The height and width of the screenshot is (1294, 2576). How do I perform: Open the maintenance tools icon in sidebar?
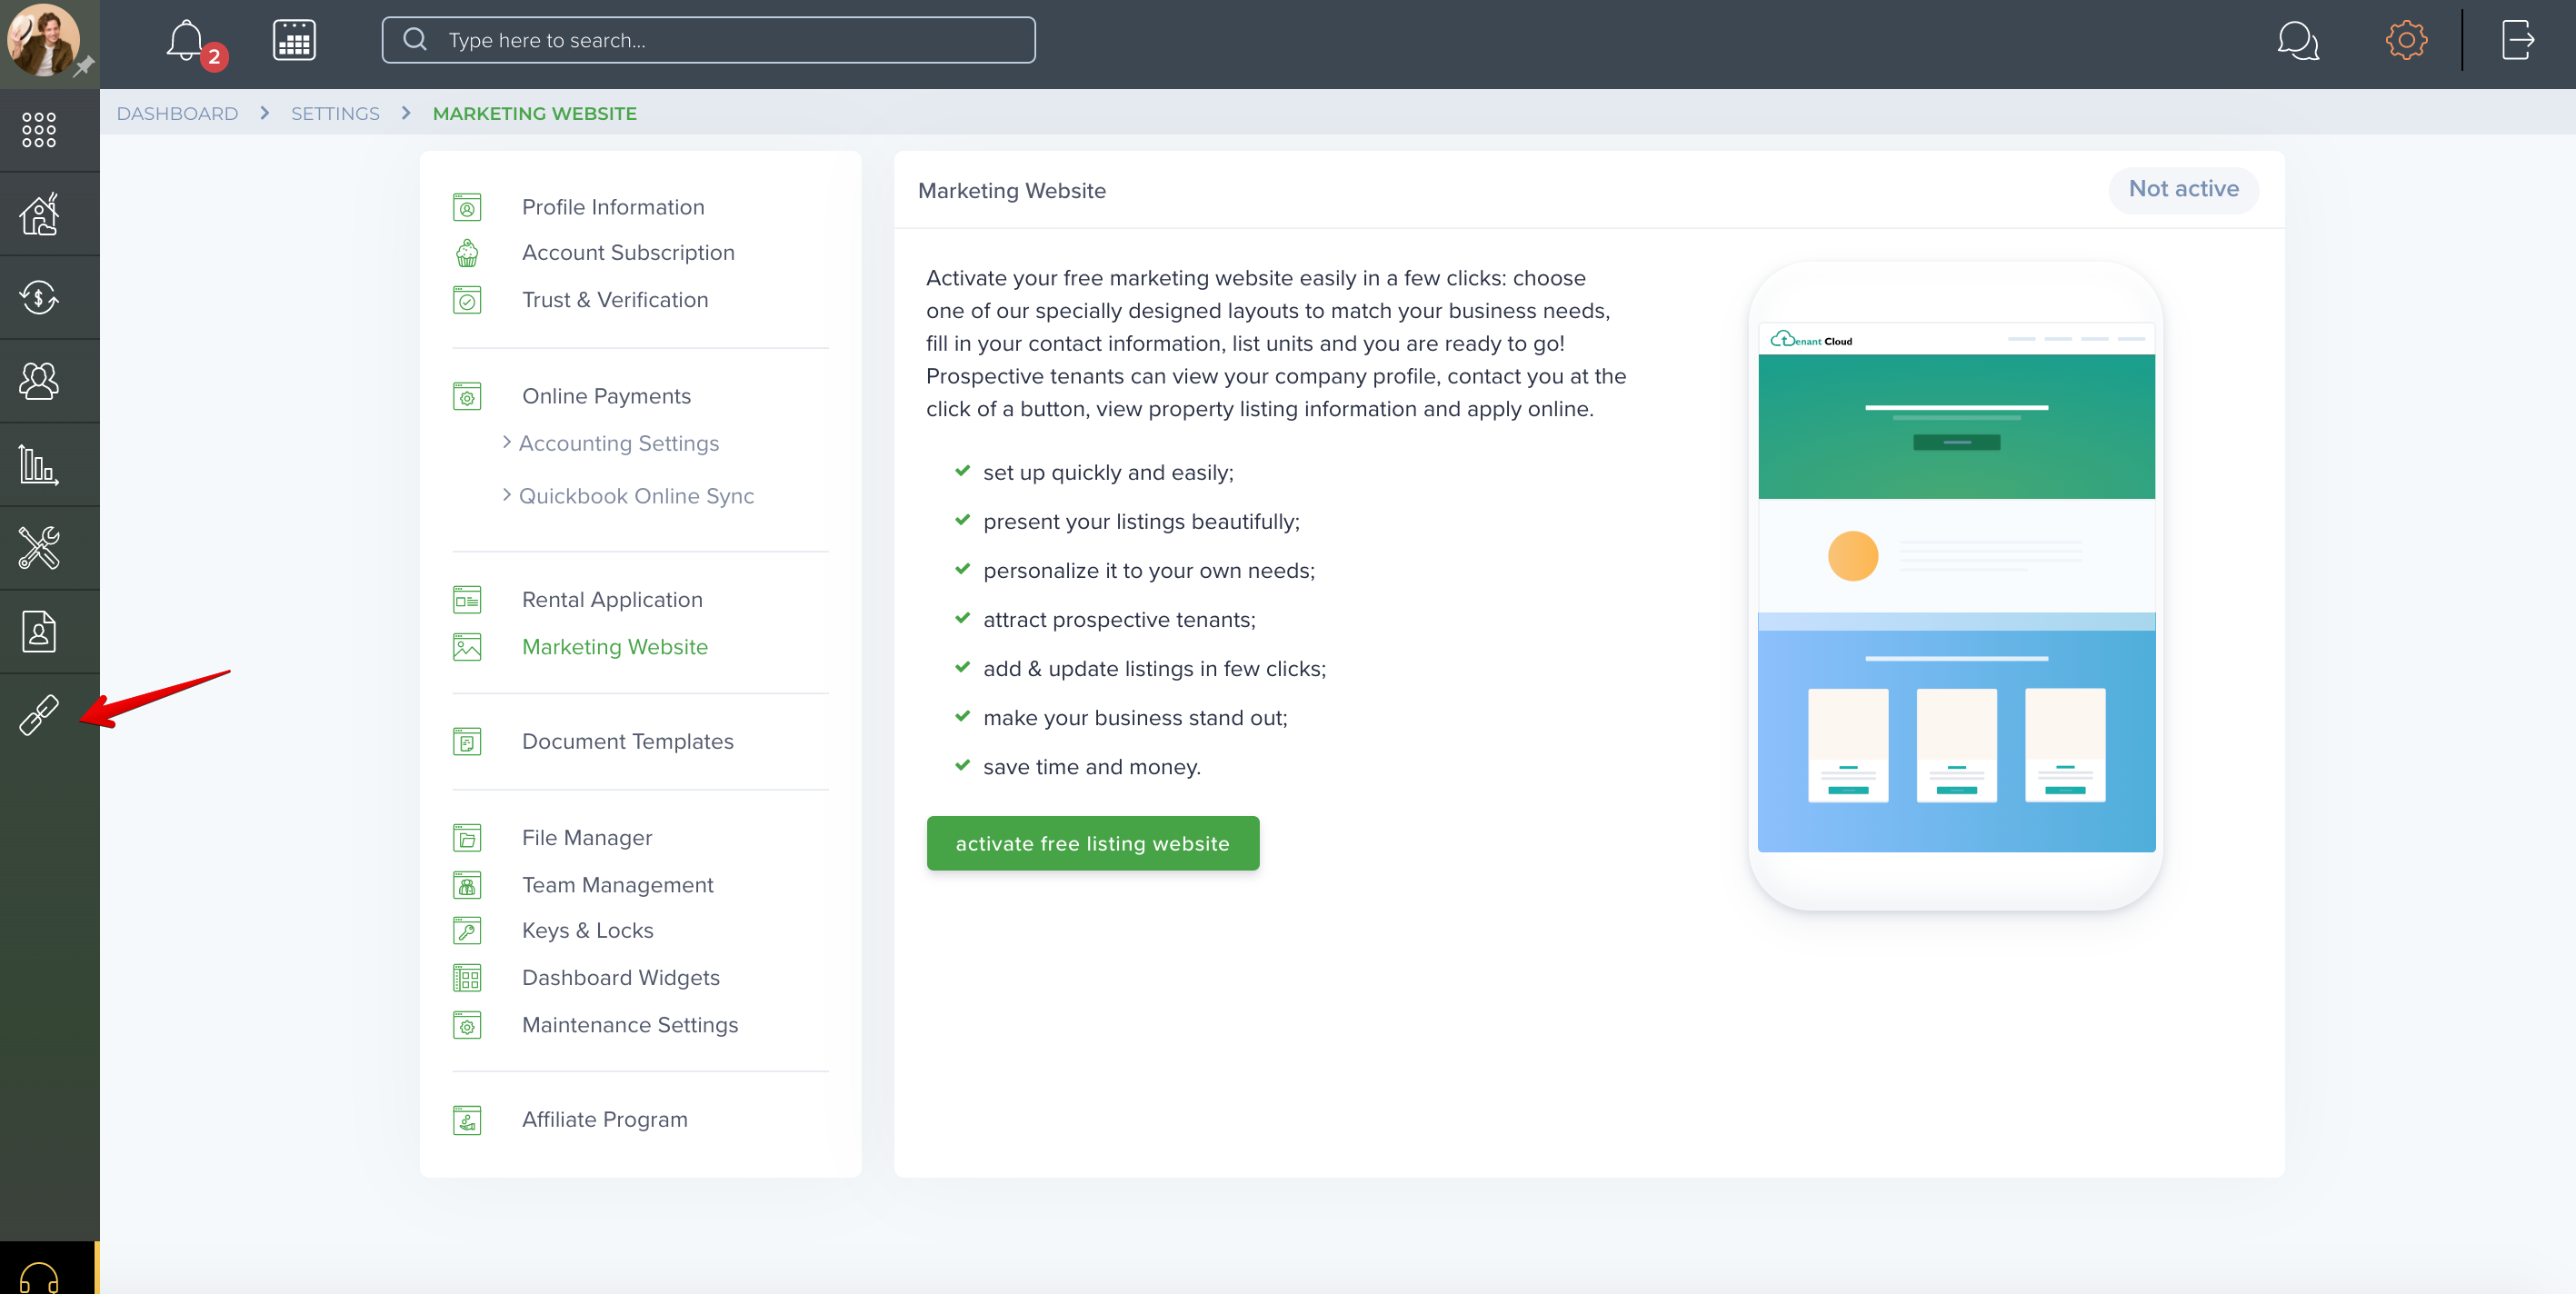point(39,547)
